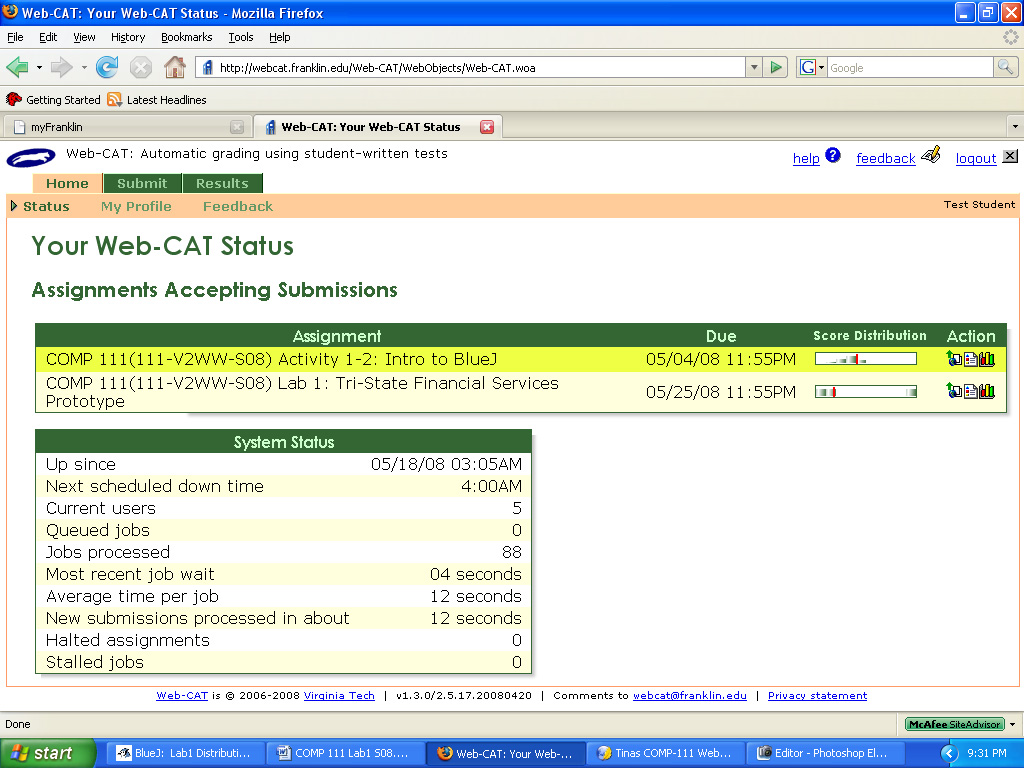Open the back history dropdown arrow
Viewport: 1024px width, 768px height.
(x=39, y=67)
